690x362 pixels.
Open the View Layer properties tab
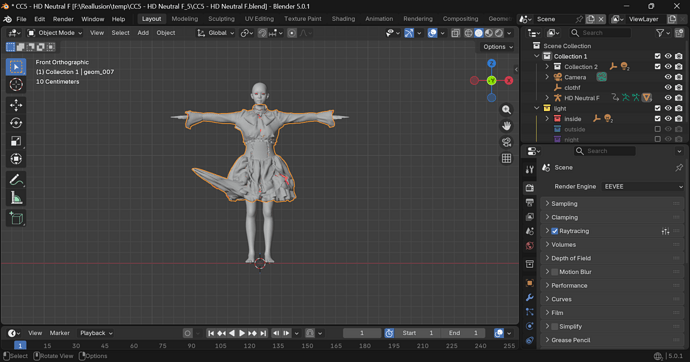(x=530, y=217)
